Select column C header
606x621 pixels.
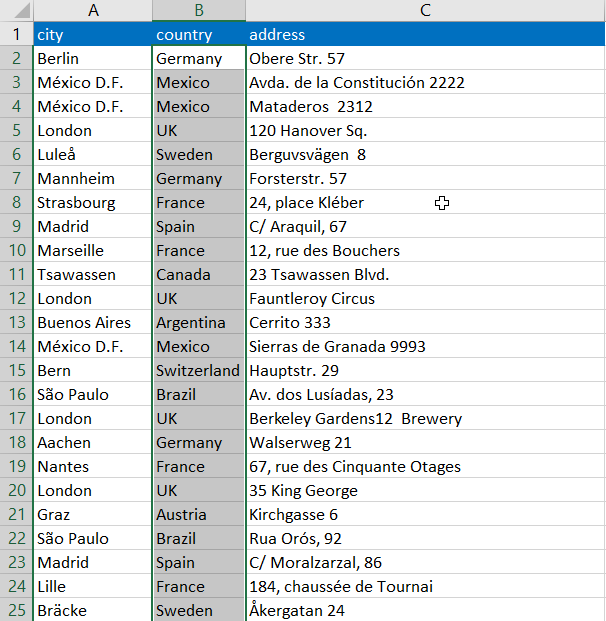coord(425,10)
